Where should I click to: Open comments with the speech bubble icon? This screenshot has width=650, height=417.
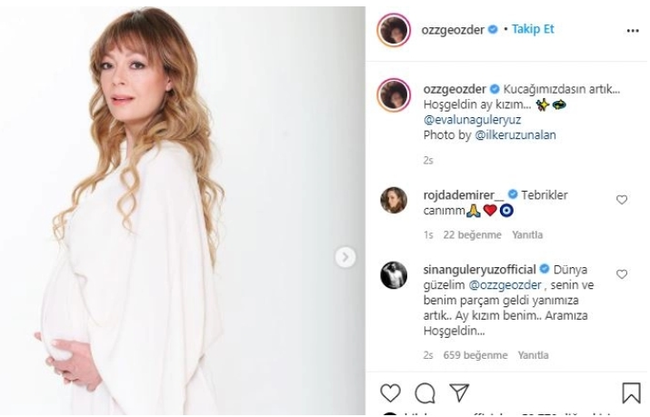pyautogui.click(x=424, y=393)
